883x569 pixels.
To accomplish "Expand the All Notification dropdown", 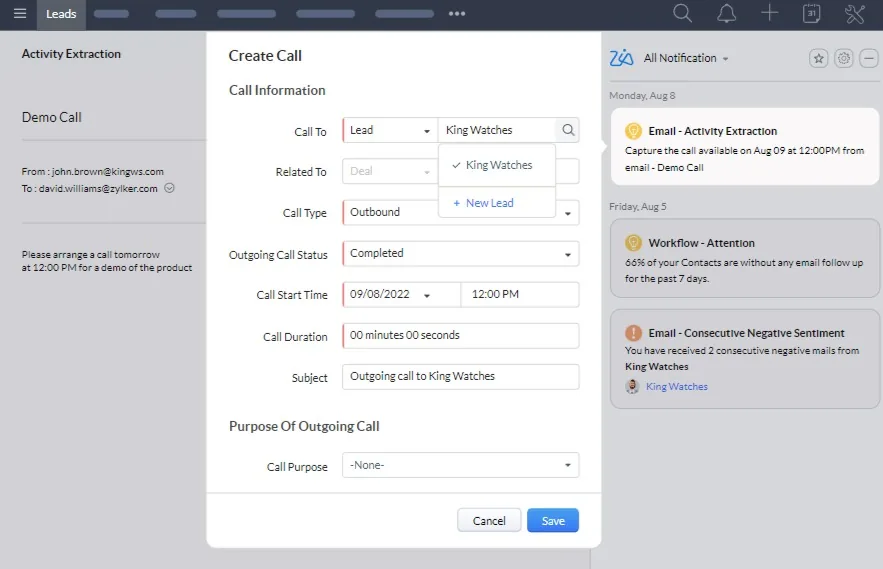I will point(686,58).
